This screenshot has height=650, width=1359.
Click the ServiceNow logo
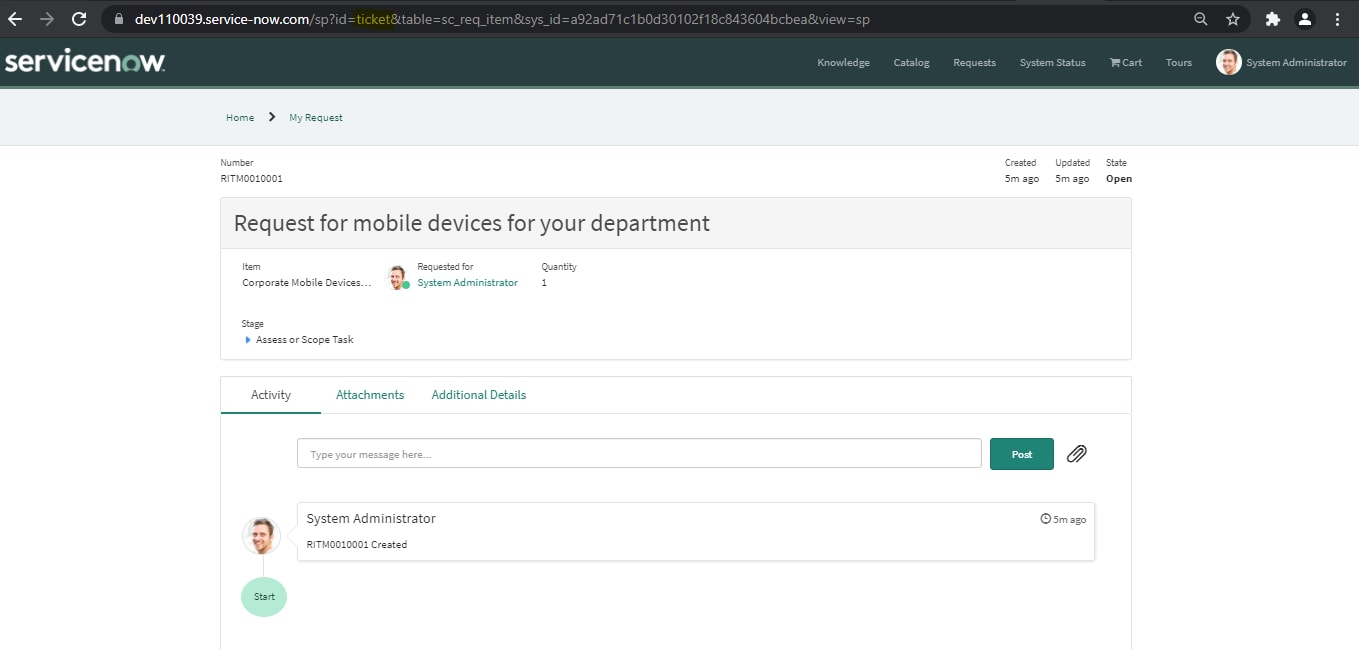coord(85,62)
